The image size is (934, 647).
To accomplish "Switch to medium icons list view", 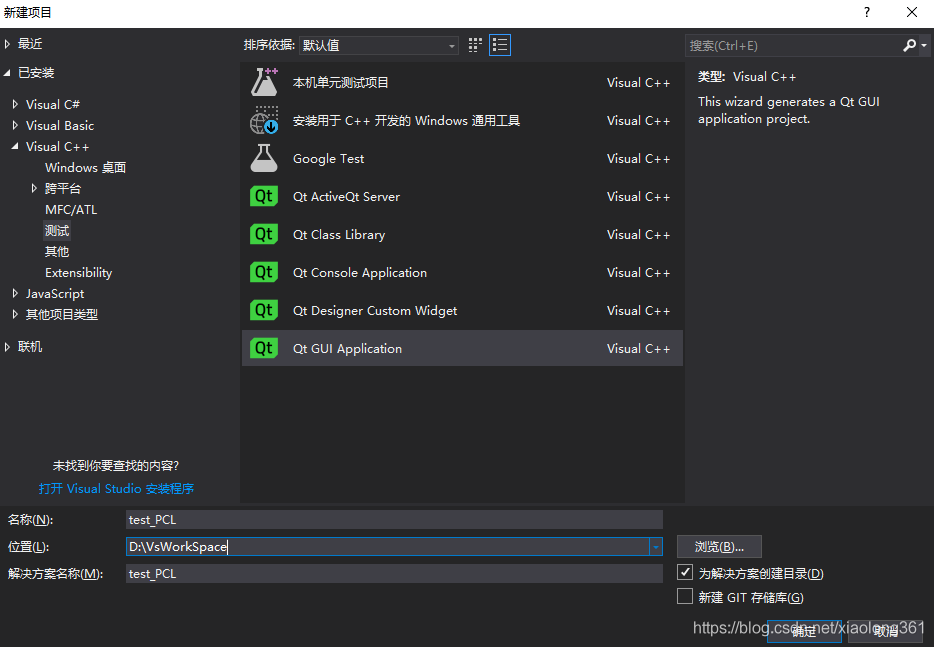I will pos(500,45).
